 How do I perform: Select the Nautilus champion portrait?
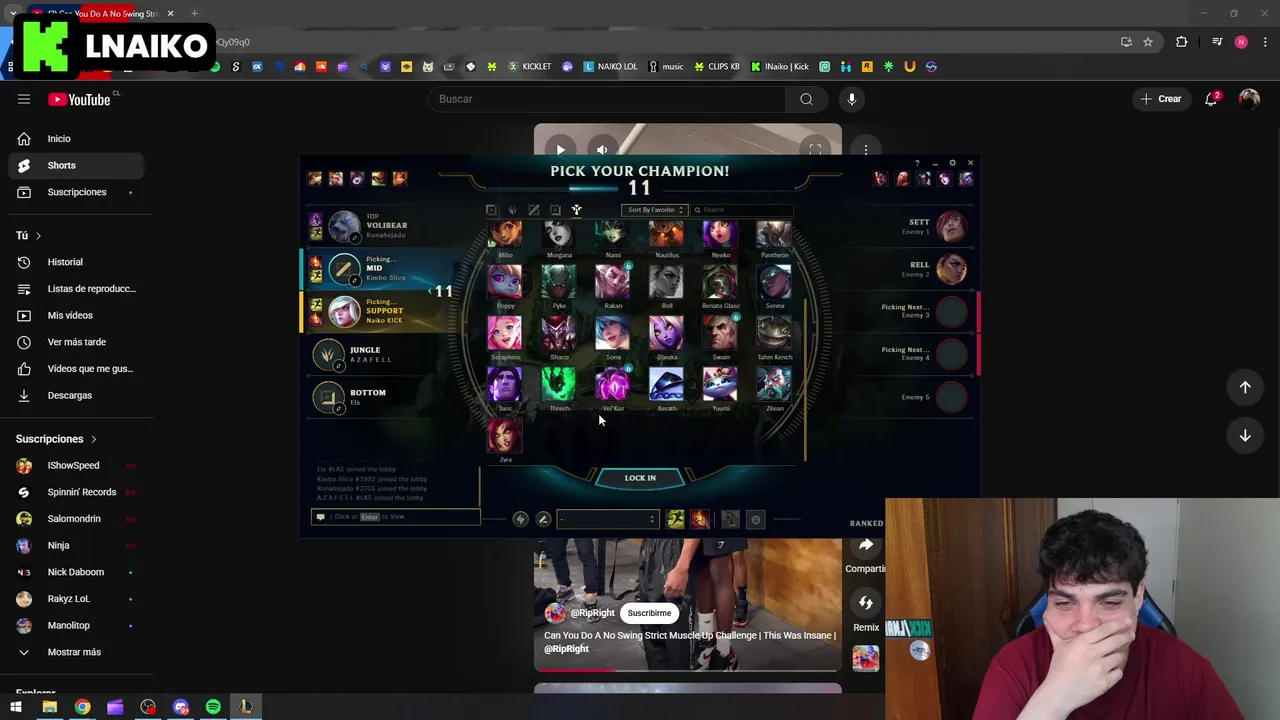click(x=667, y=235)
